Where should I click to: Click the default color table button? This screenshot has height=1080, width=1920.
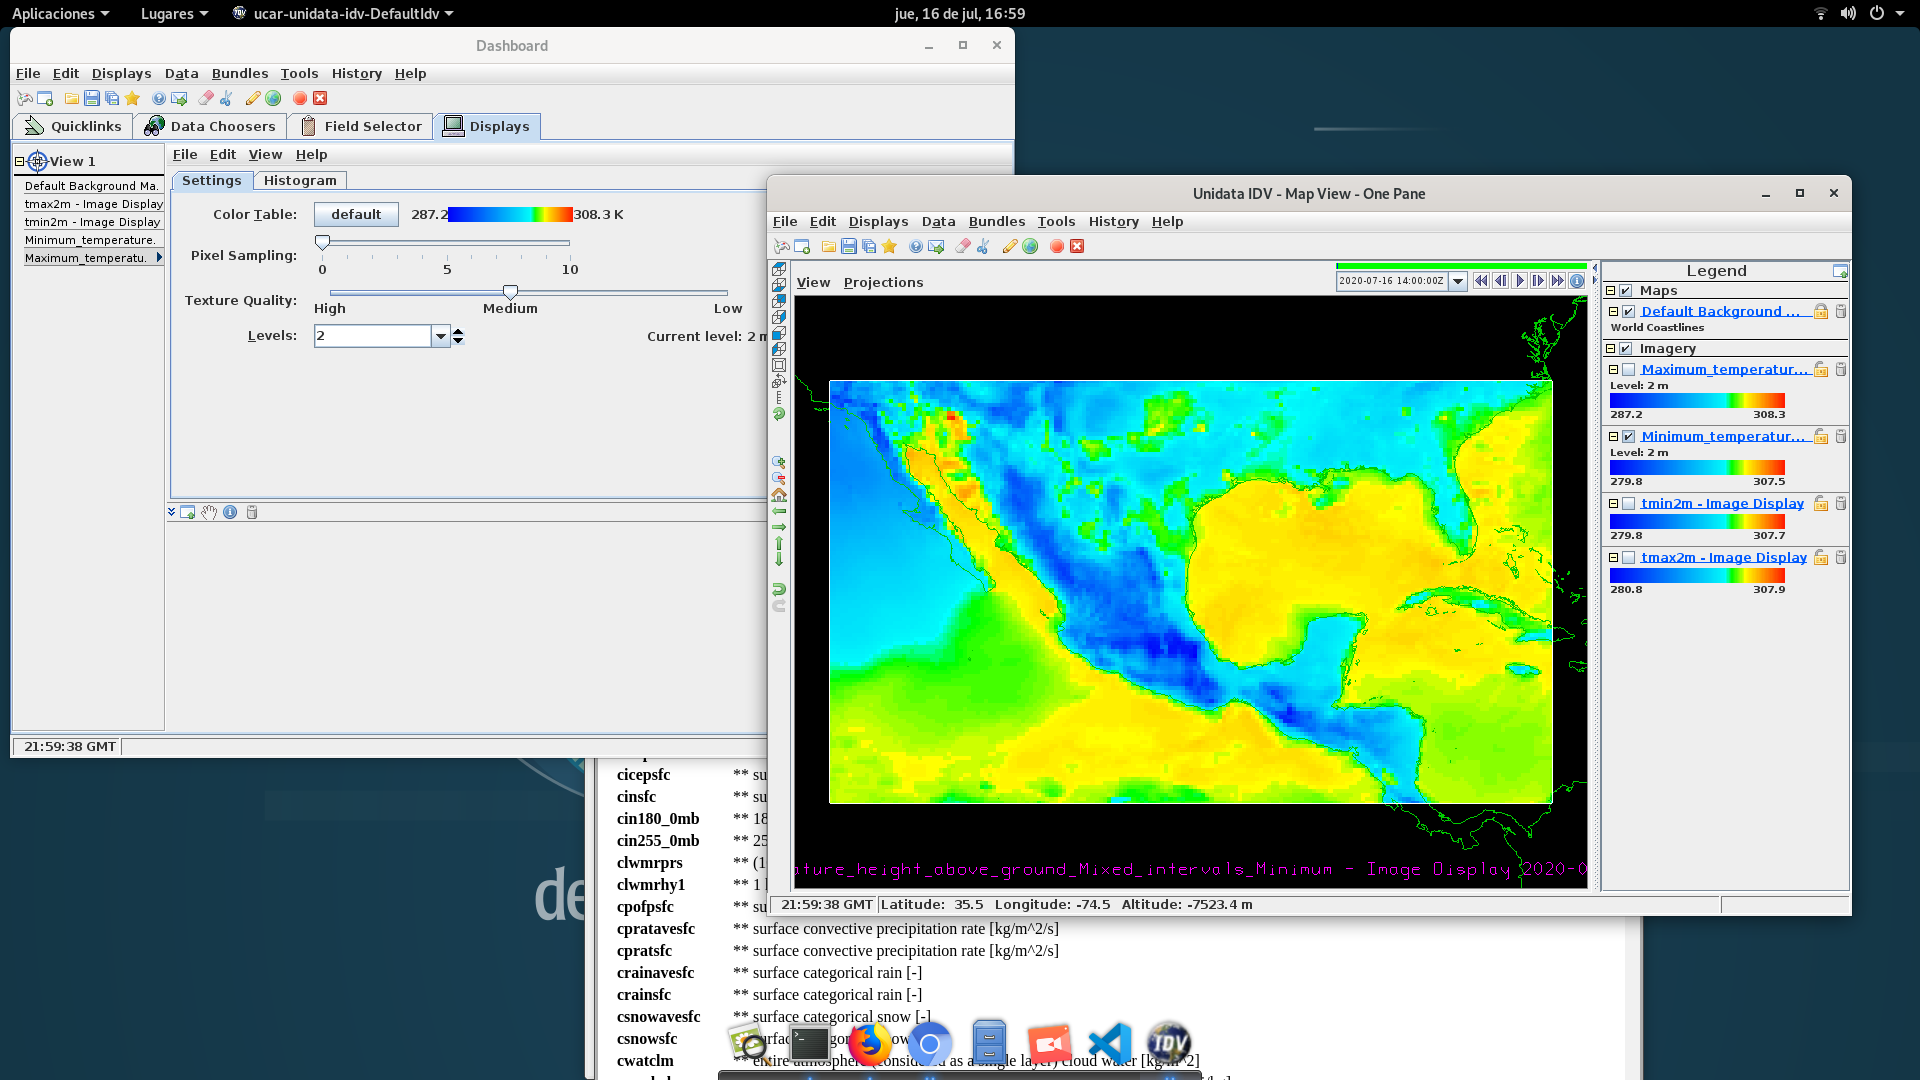pos(356,214)
